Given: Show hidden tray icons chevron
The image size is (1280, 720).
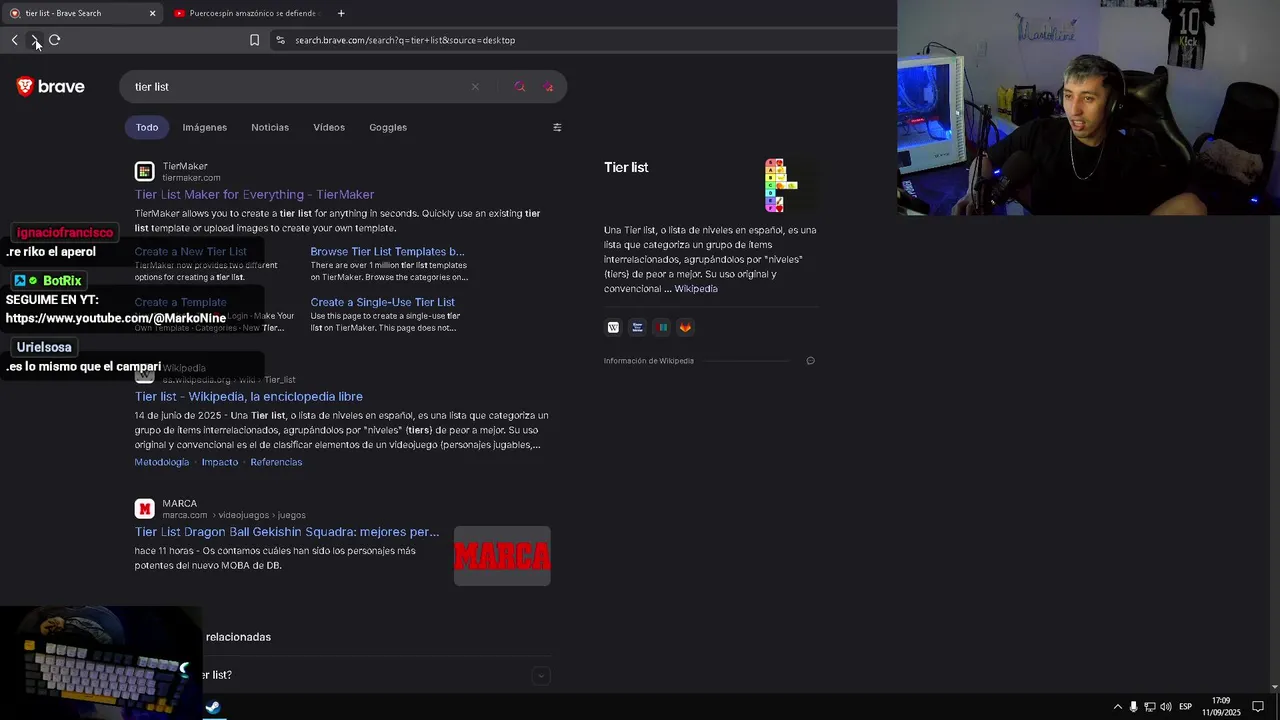Looking at the screenshot, I should (x=1118, y=707).
